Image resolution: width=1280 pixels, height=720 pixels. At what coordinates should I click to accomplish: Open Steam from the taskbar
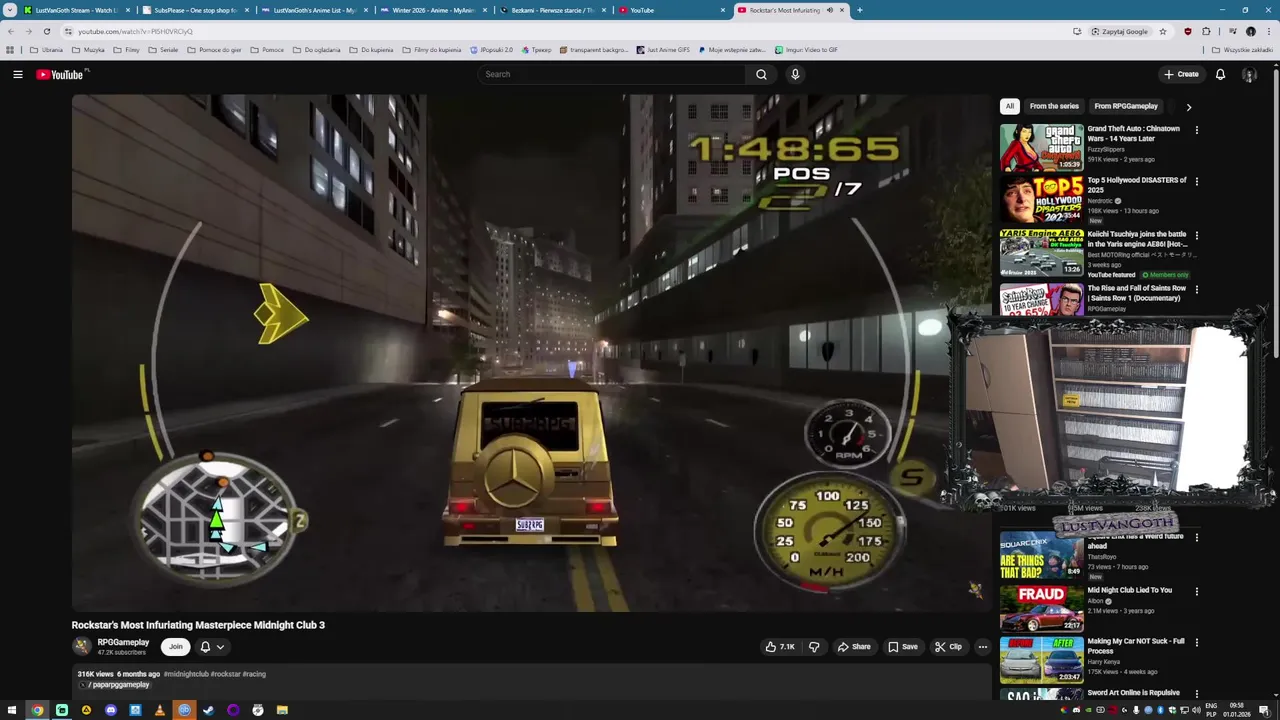pos(208,710)
